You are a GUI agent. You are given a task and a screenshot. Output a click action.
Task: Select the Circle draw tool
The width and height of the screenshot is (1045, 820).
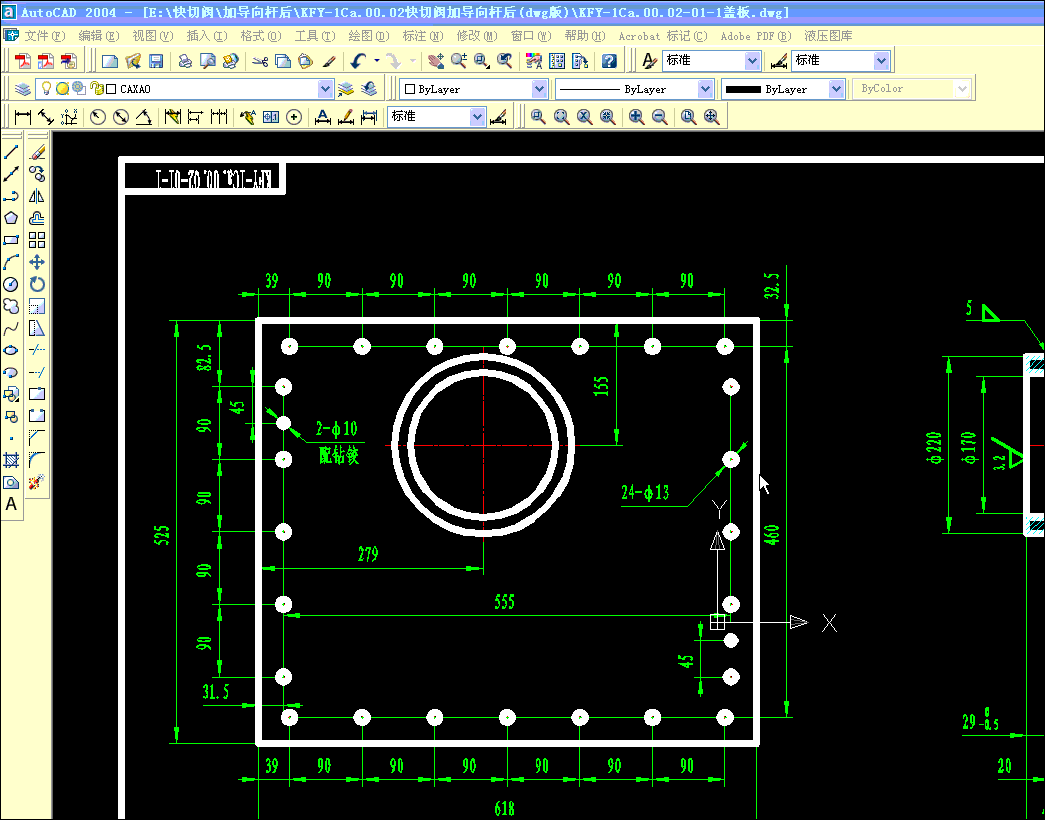(x=11, y=284)
